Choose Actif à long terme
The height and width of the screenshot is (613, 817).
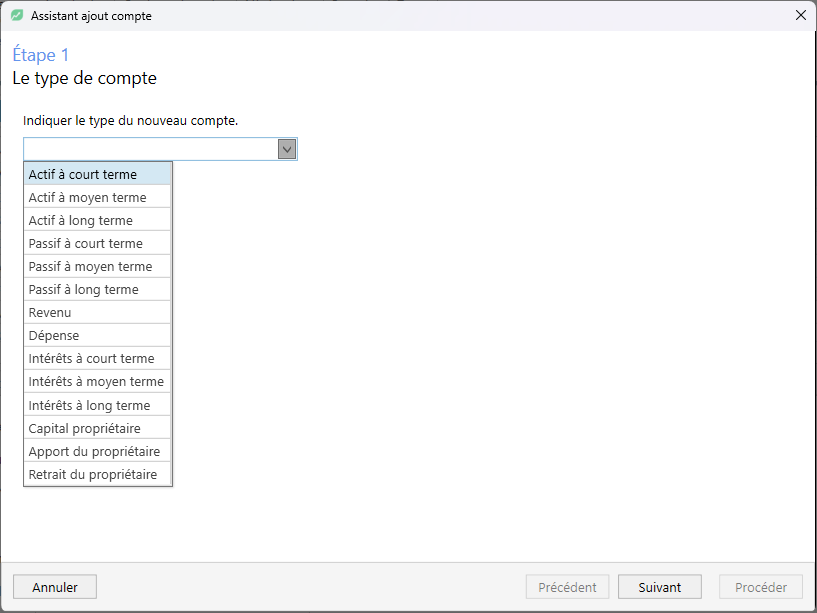[97, 220]
